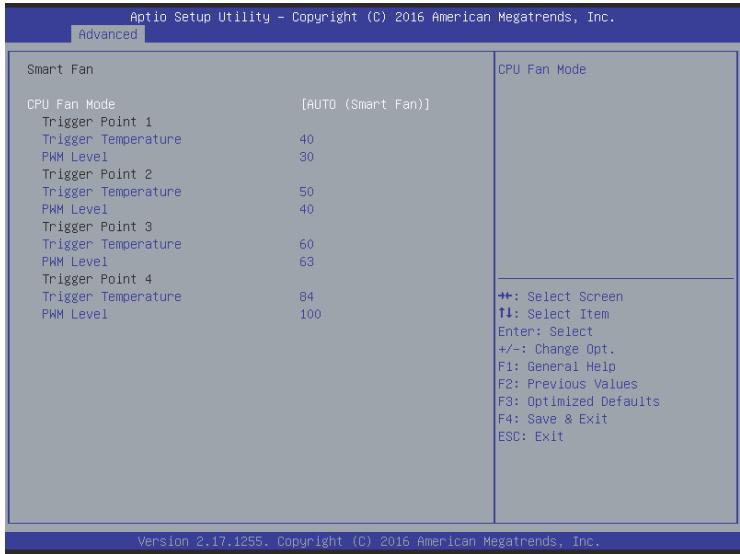The image size is (740, 554).
Task: Click the left-right arrows Select Screen icon
Action: point(505,296)
